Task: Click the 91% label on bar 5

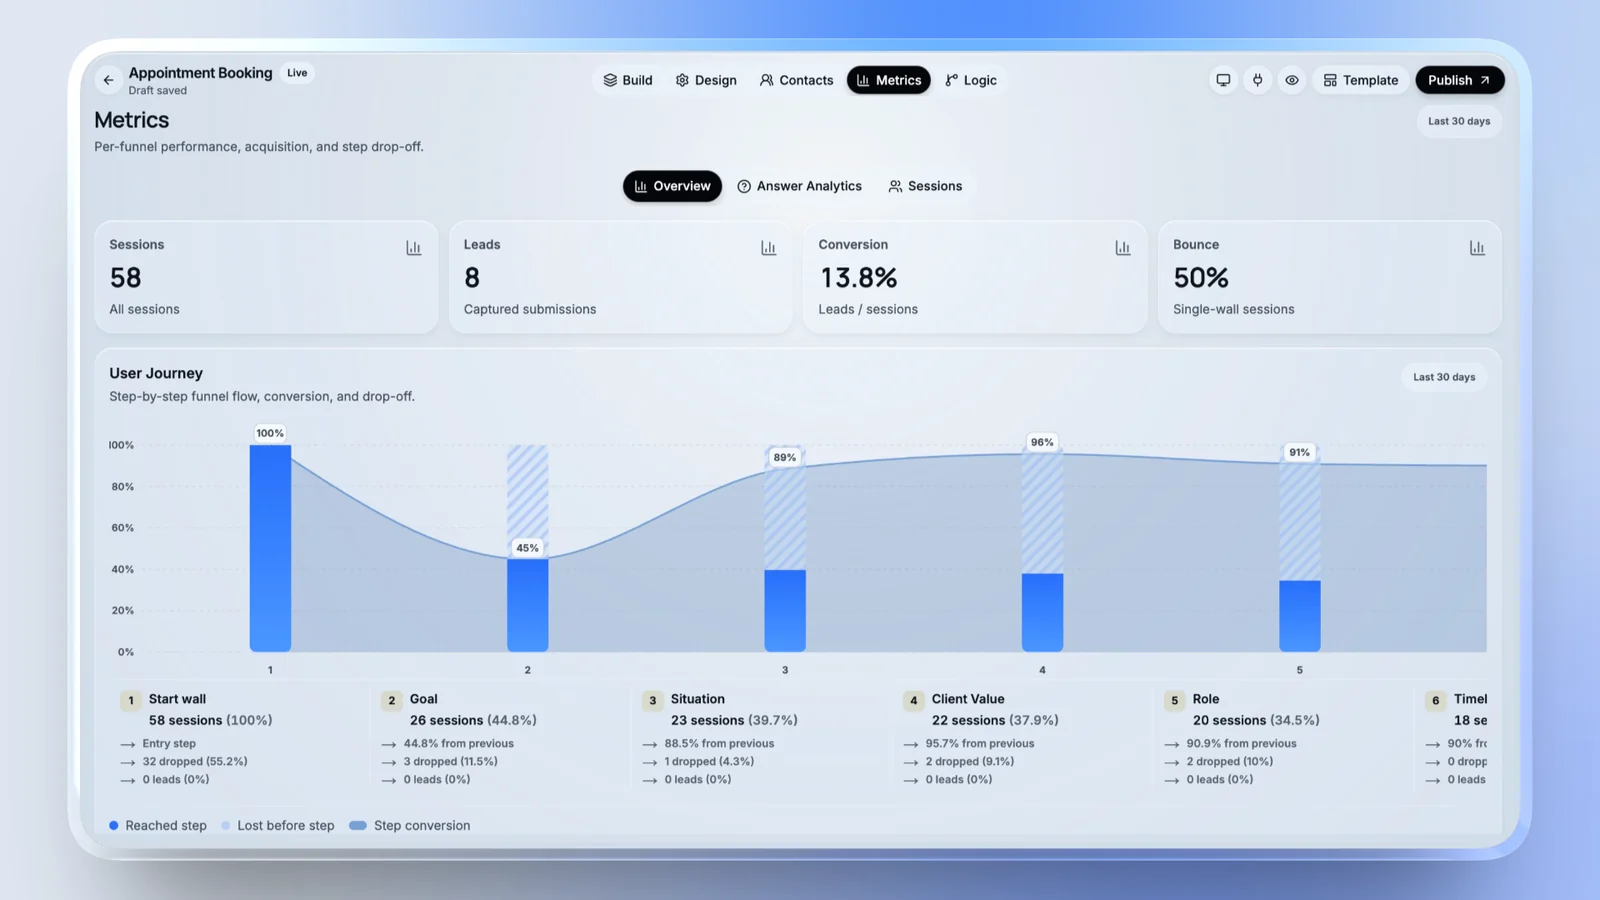Action: click(x=1299, y=452)
